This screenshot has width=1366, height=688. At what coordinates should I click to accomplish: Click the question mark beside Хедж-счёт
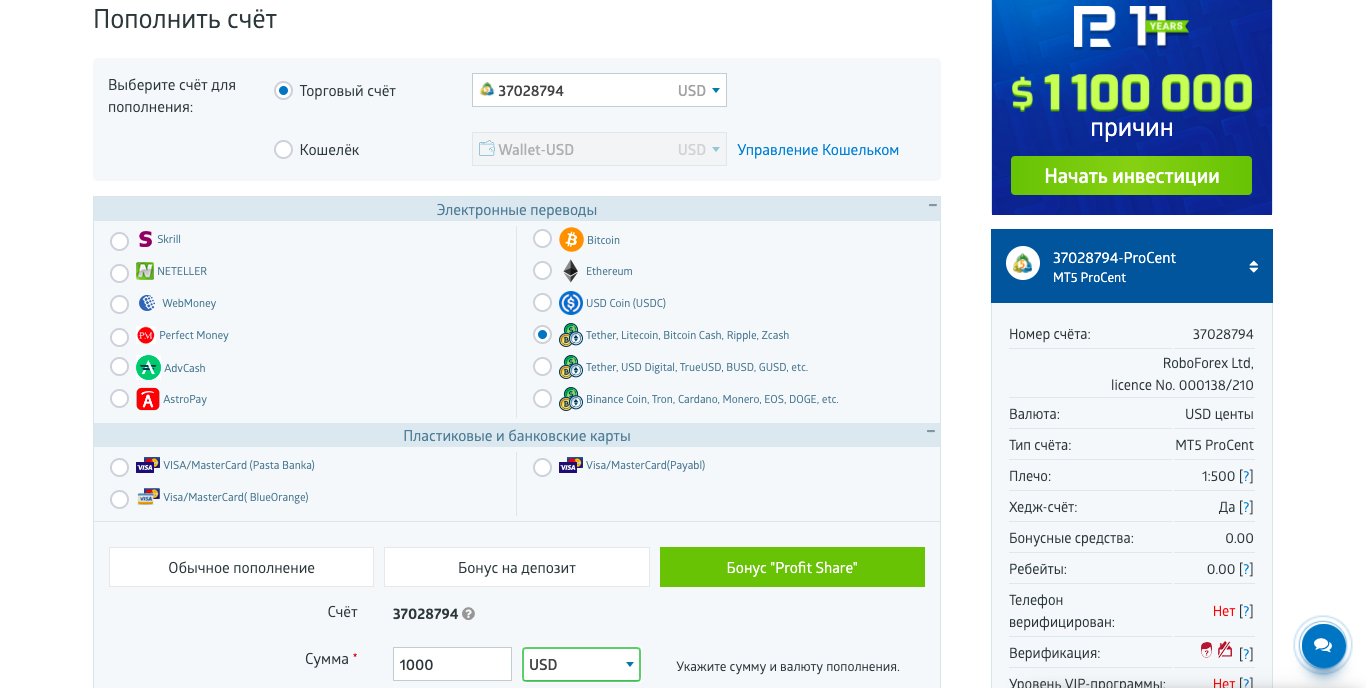(x=1246, y=507)
